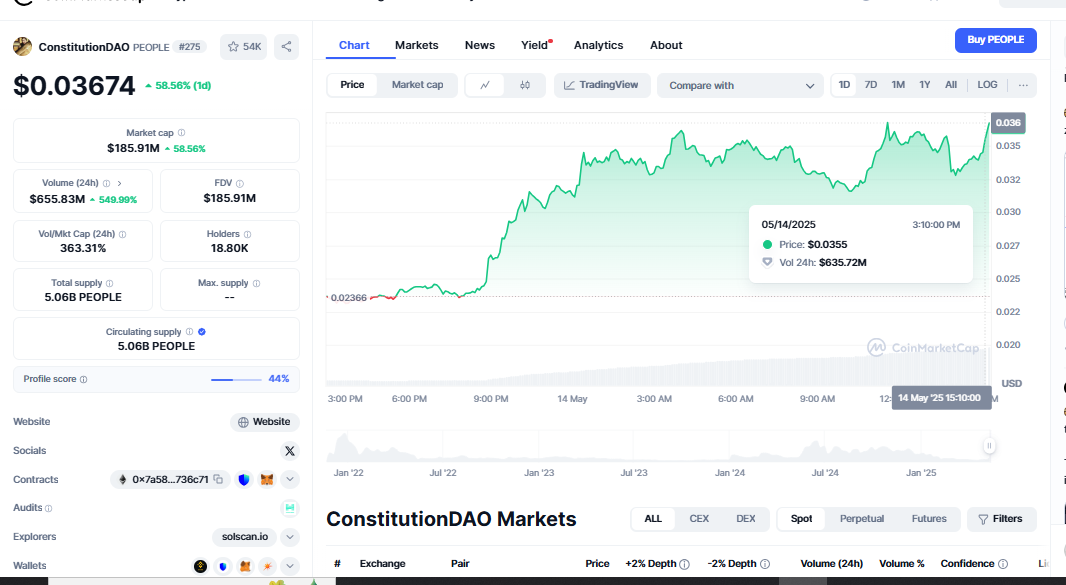
Task: Click the range handle on the history timeline
Action: point(989,446)
